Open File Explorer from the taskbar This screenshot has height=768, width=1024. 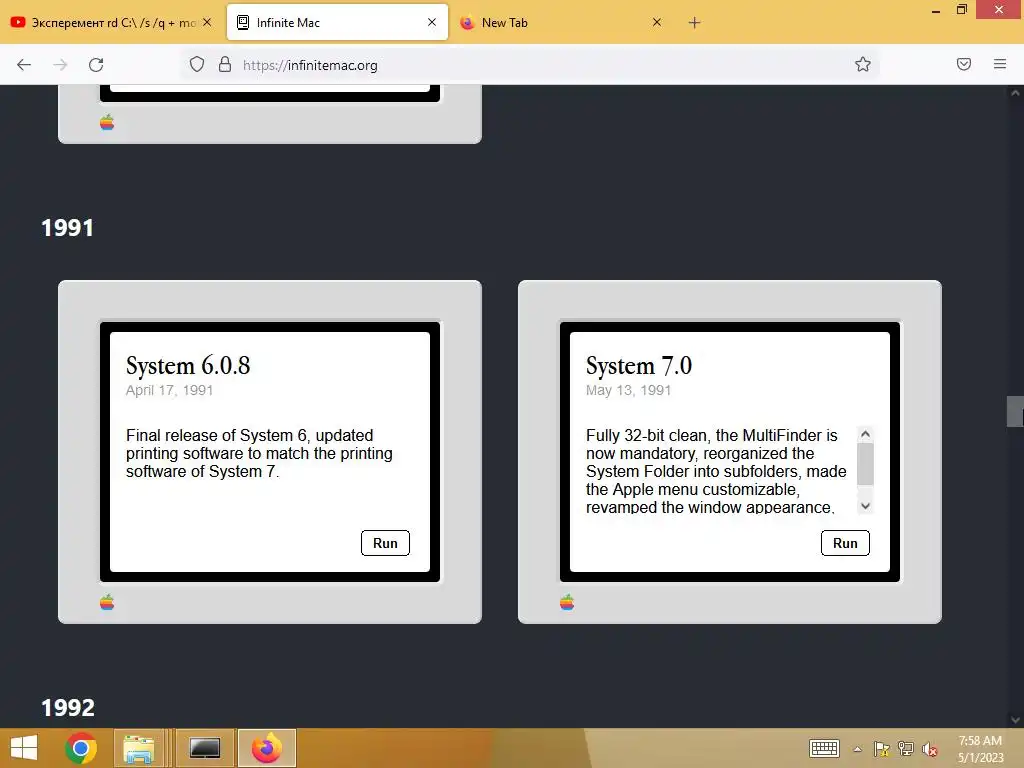click(139, 748)
